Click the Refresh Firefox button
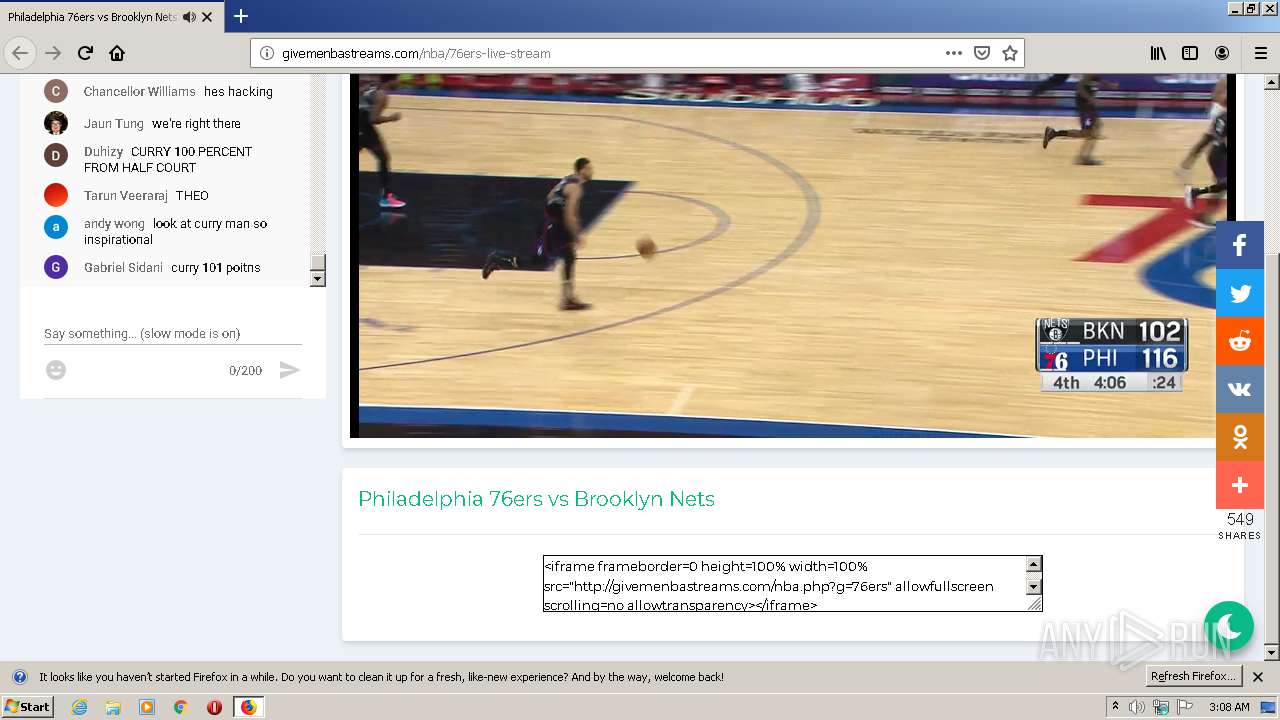 1194,676
